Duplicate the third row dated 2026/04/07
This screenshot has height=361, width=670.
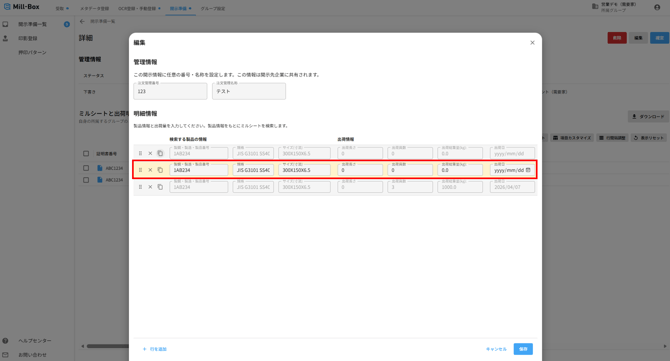pos(160,187)
